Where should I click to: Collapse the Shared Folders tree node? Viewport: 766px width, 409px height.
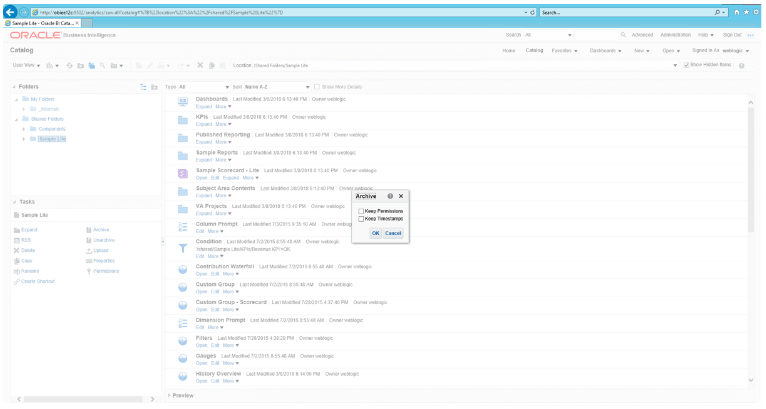(16, 119)
